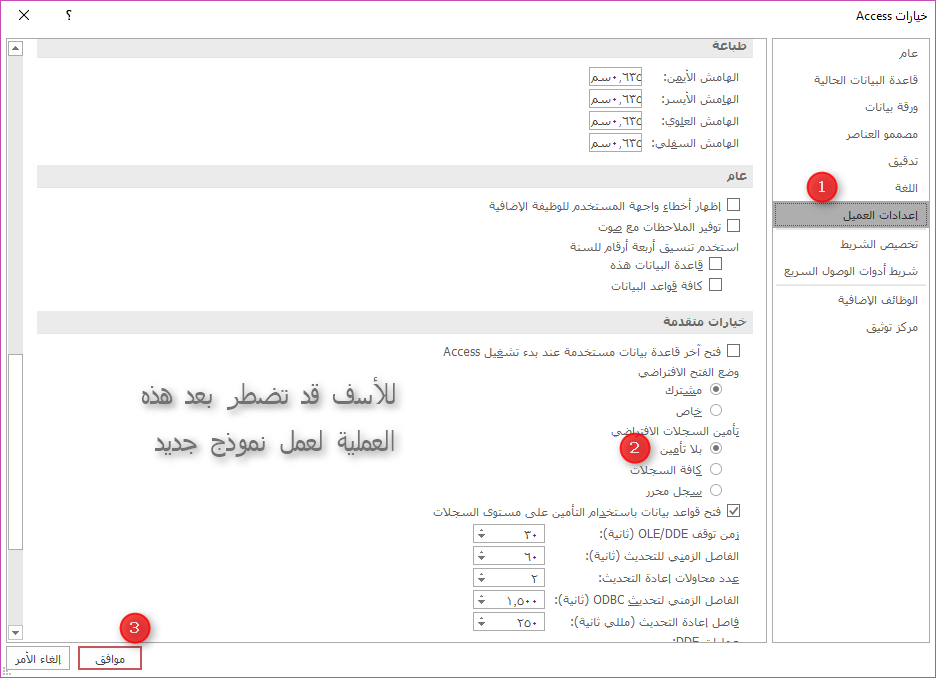Image resolution: width=936 pixels, height=678 pixels.
Task: Open help with the question mark icon
Action: point(69,16)
